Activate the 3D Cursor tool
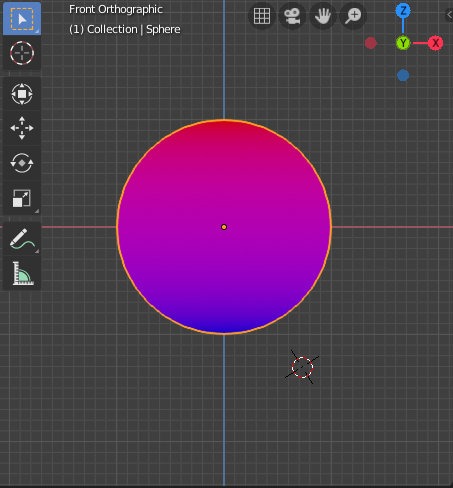The height and width of the screenshot is (488, 453). [22, 53]
